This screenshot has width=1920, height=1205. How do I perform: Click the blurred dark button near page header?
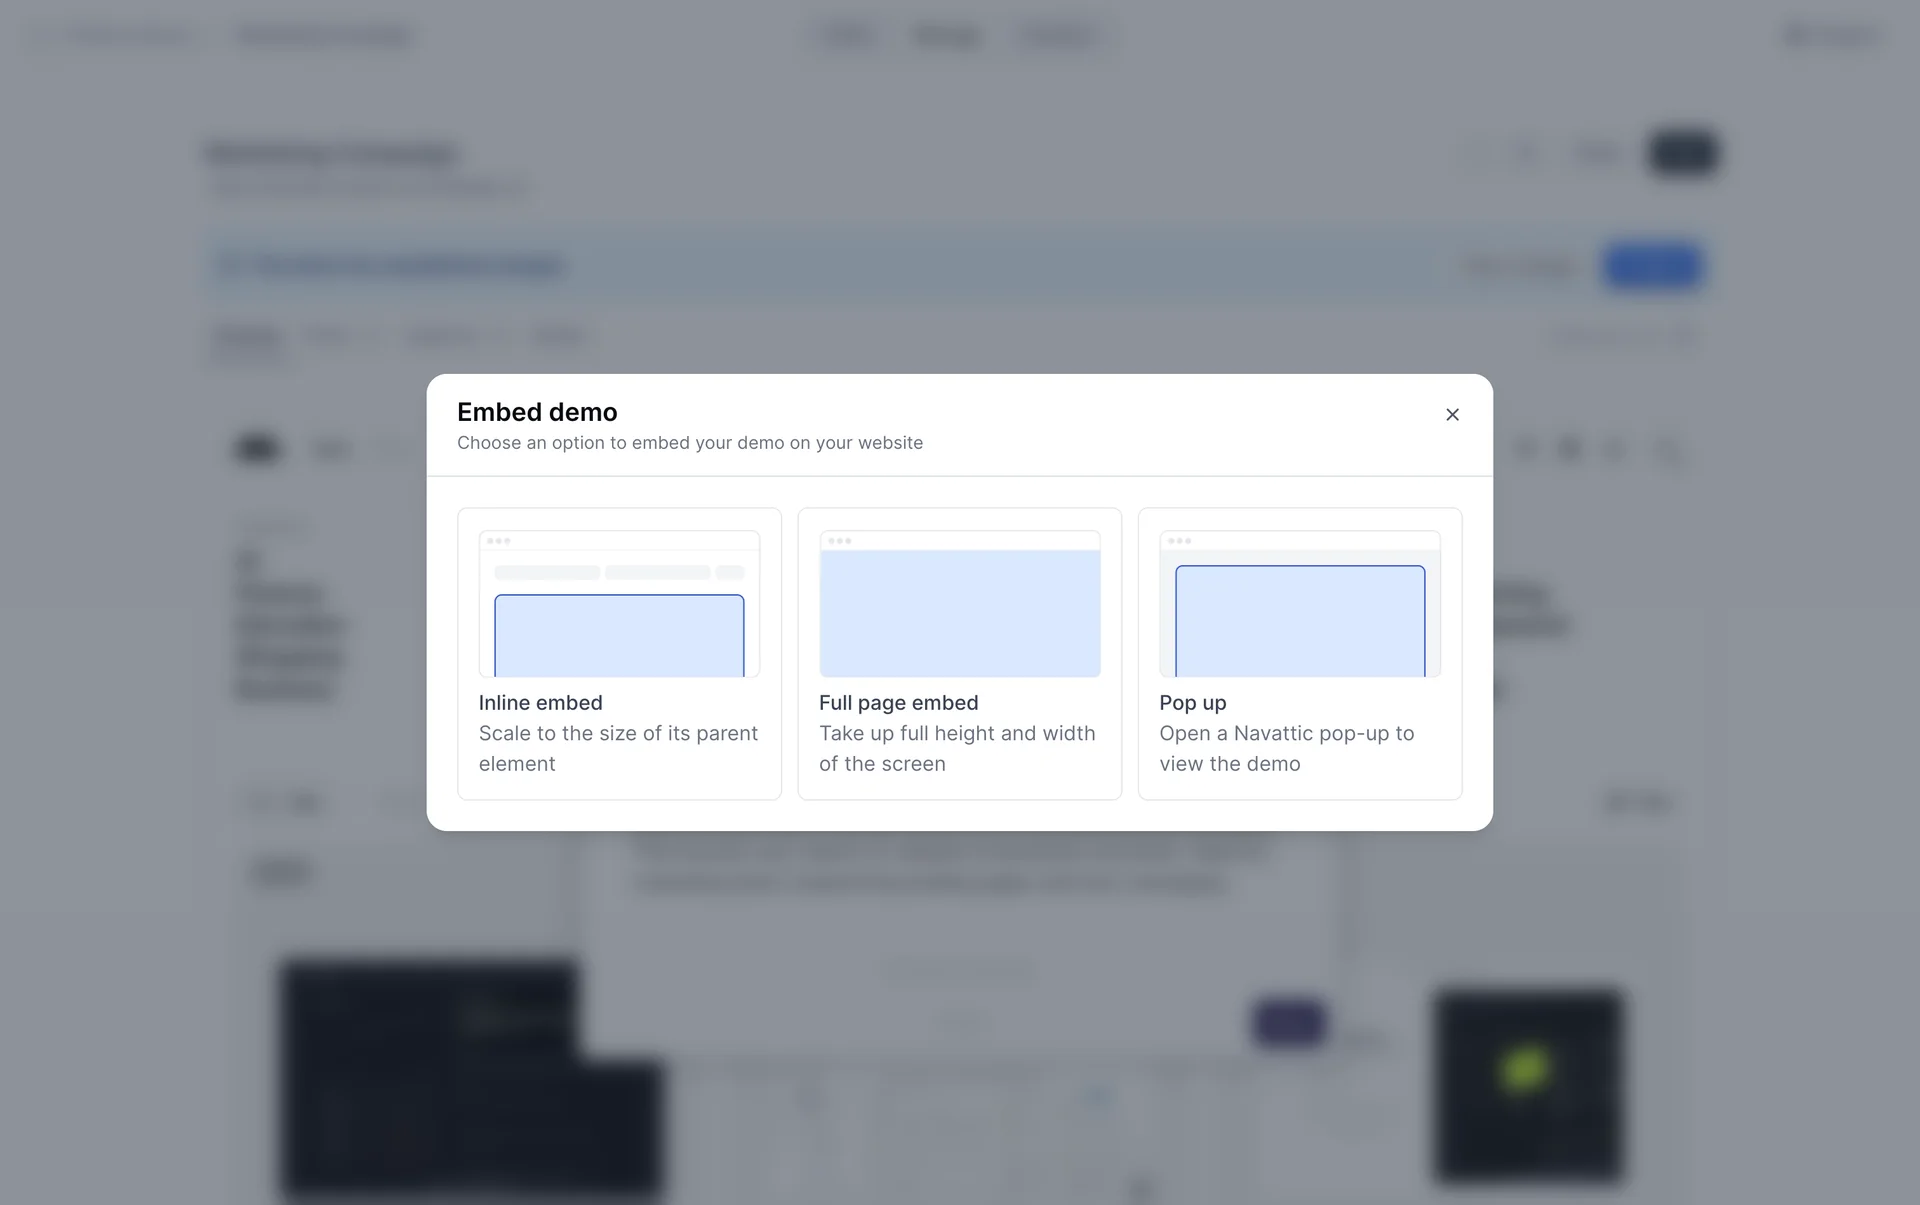coord(1683,154)
